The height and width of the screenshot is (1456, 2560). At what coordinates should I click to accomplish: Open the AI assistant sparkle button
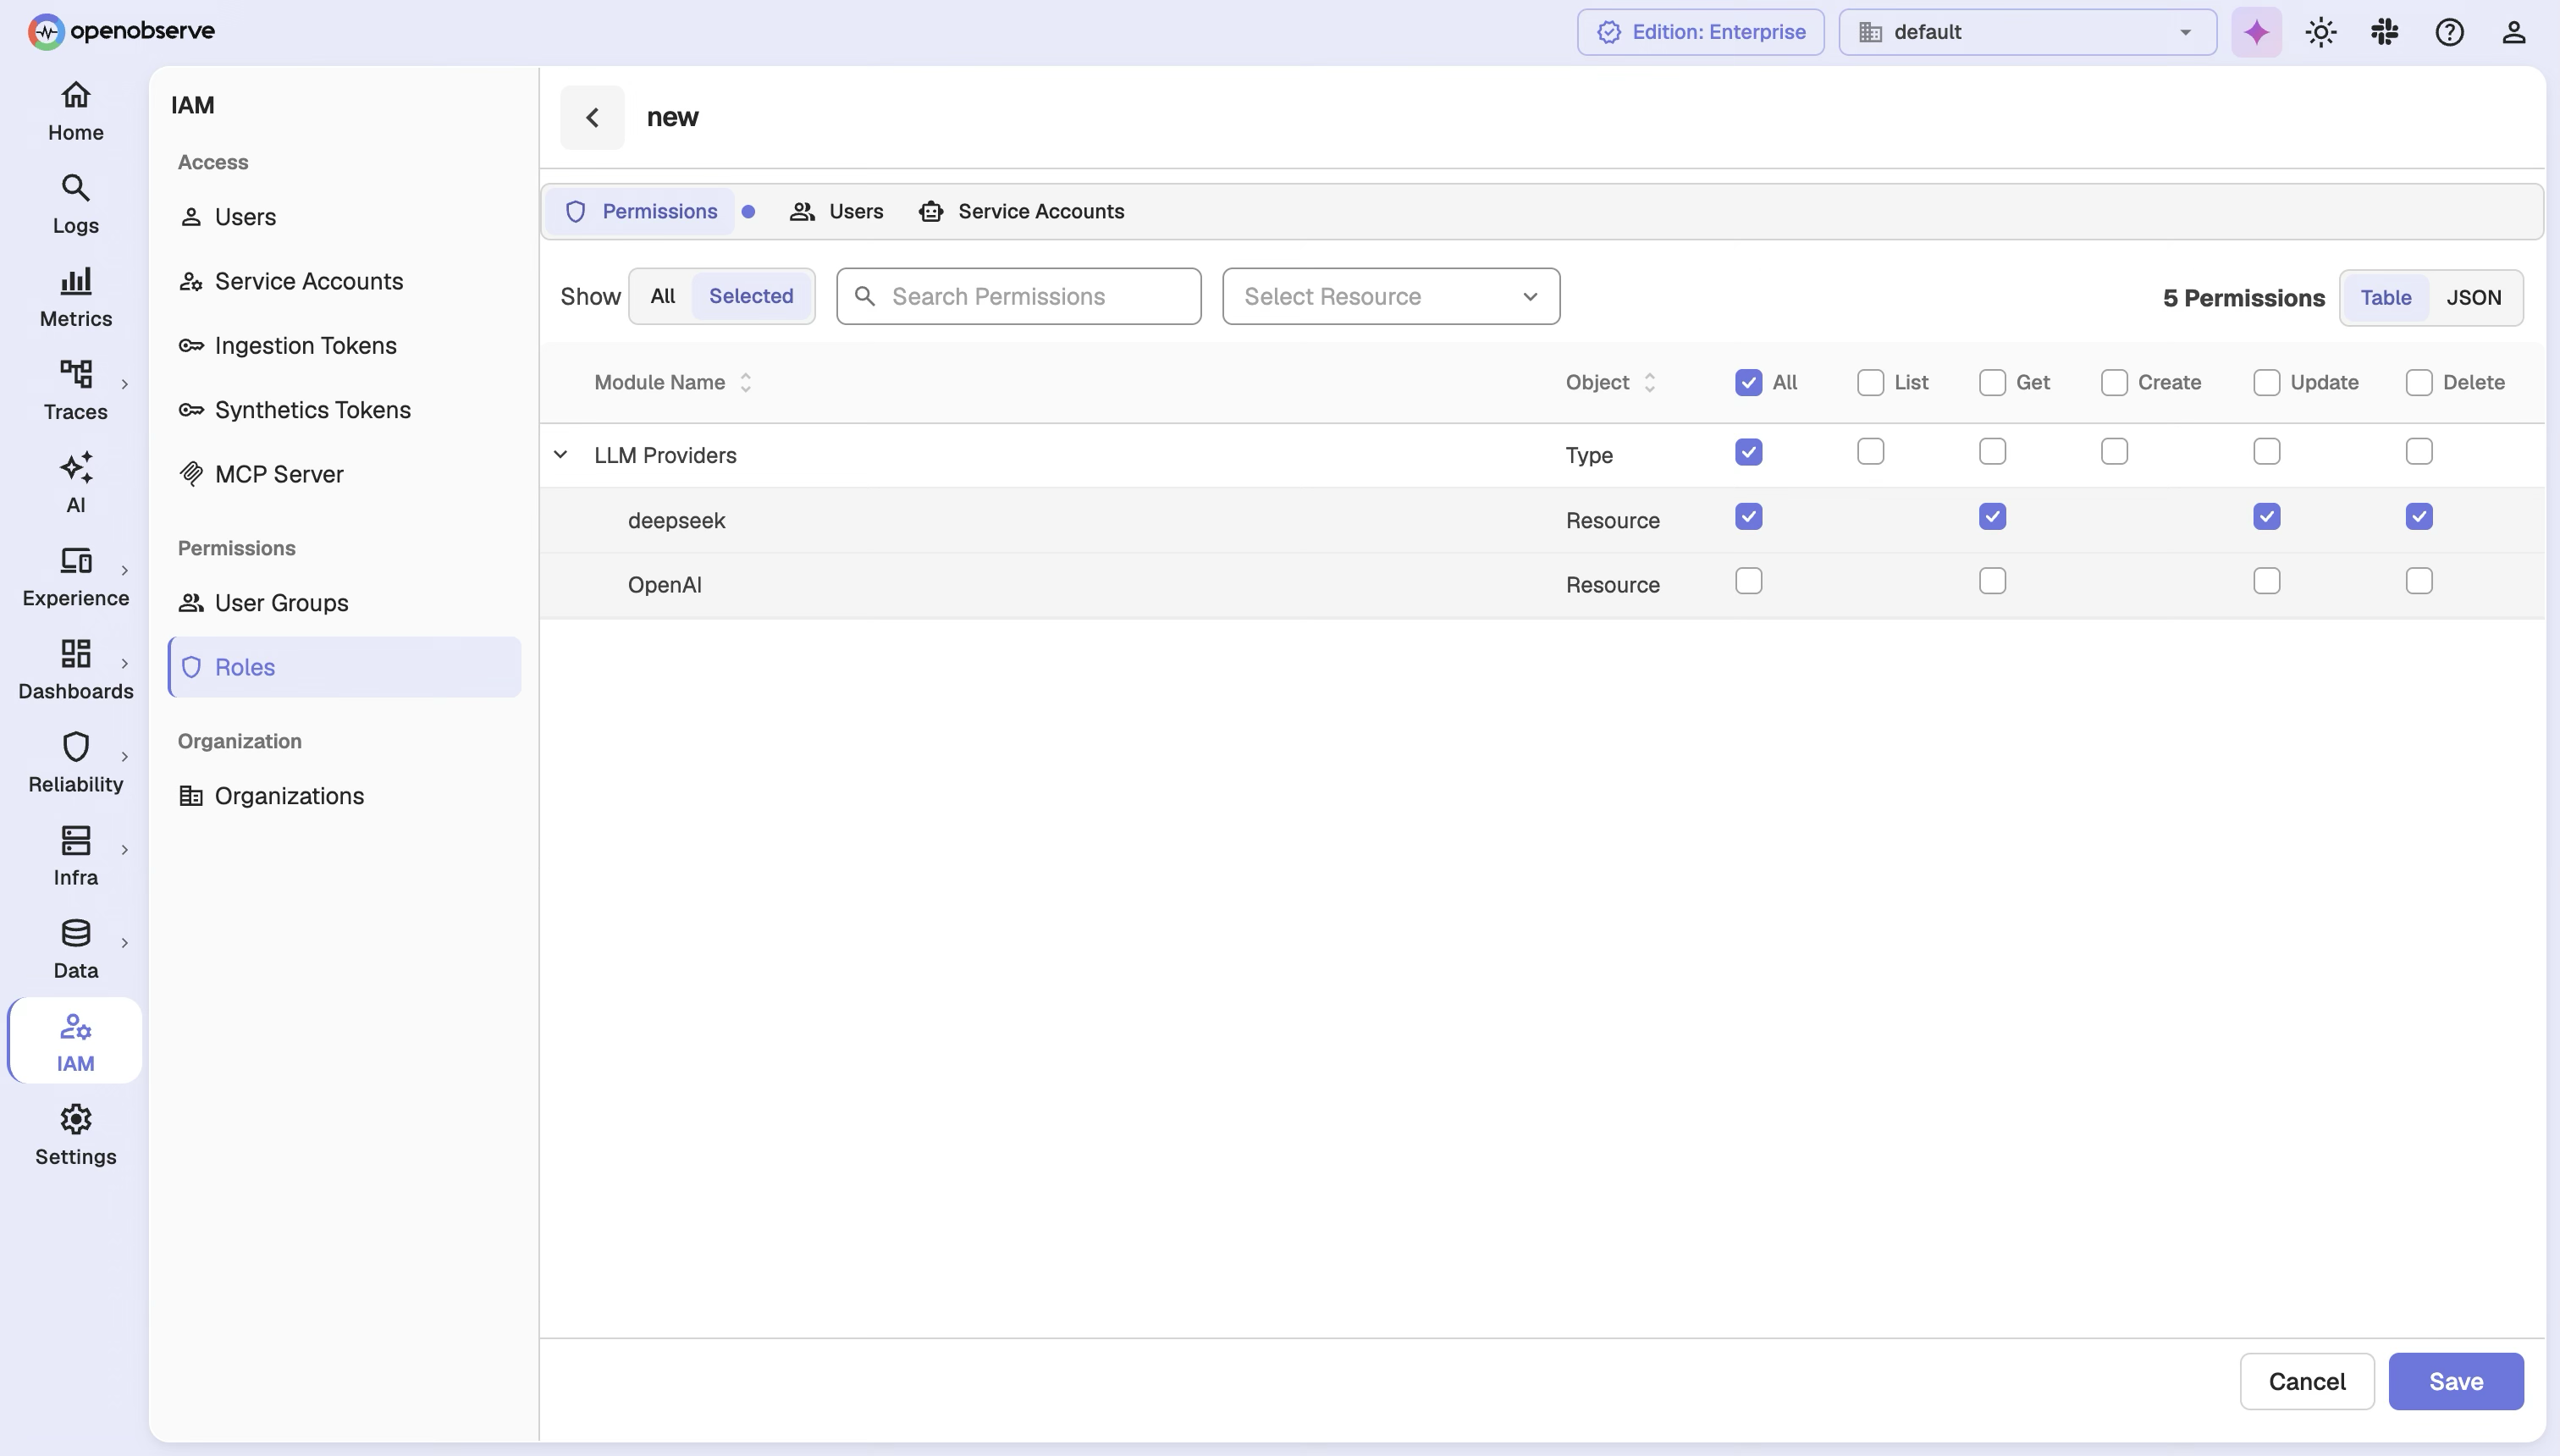pyautogui.click(x=2256, y=32)
